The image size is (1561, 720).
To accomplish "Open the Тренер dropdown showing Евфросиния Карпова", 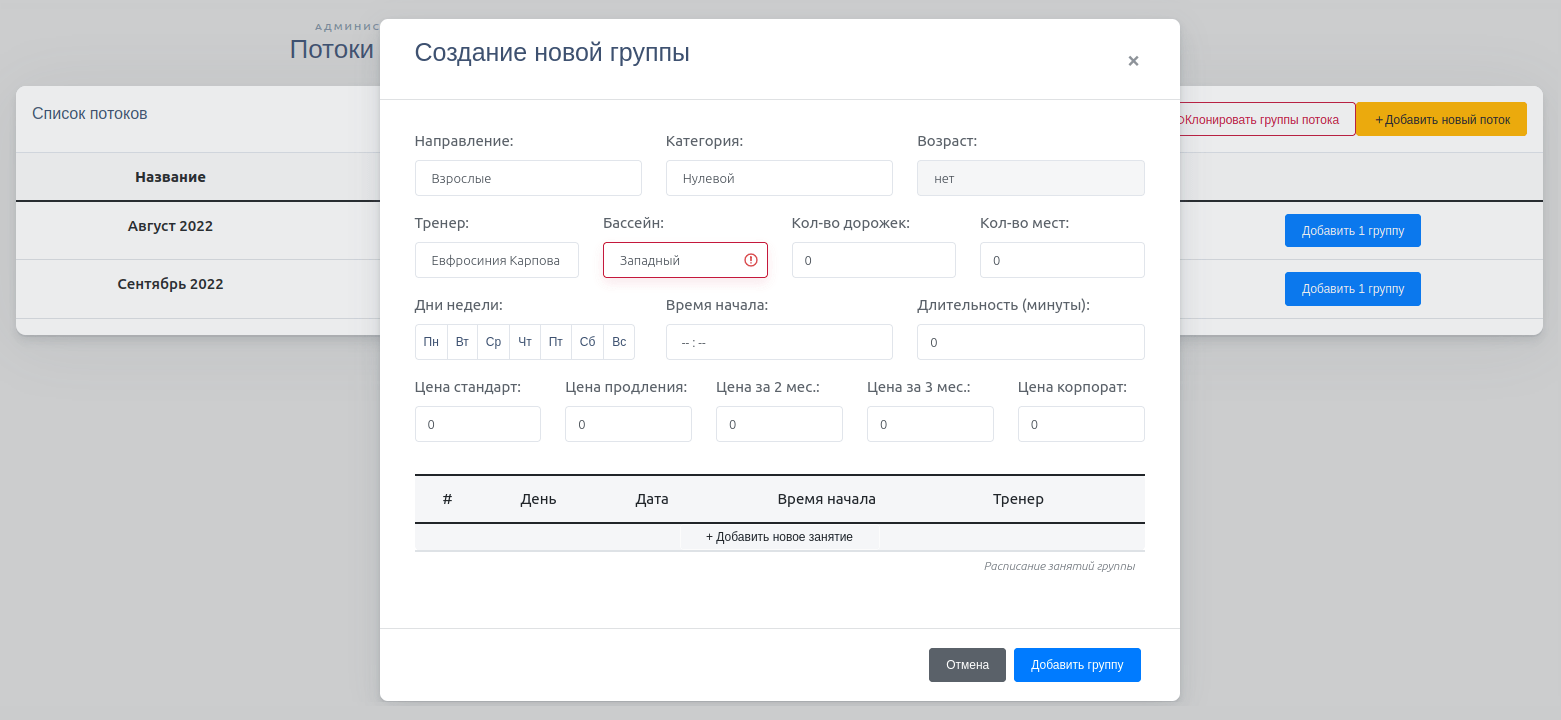I will [x=497, y=260].
